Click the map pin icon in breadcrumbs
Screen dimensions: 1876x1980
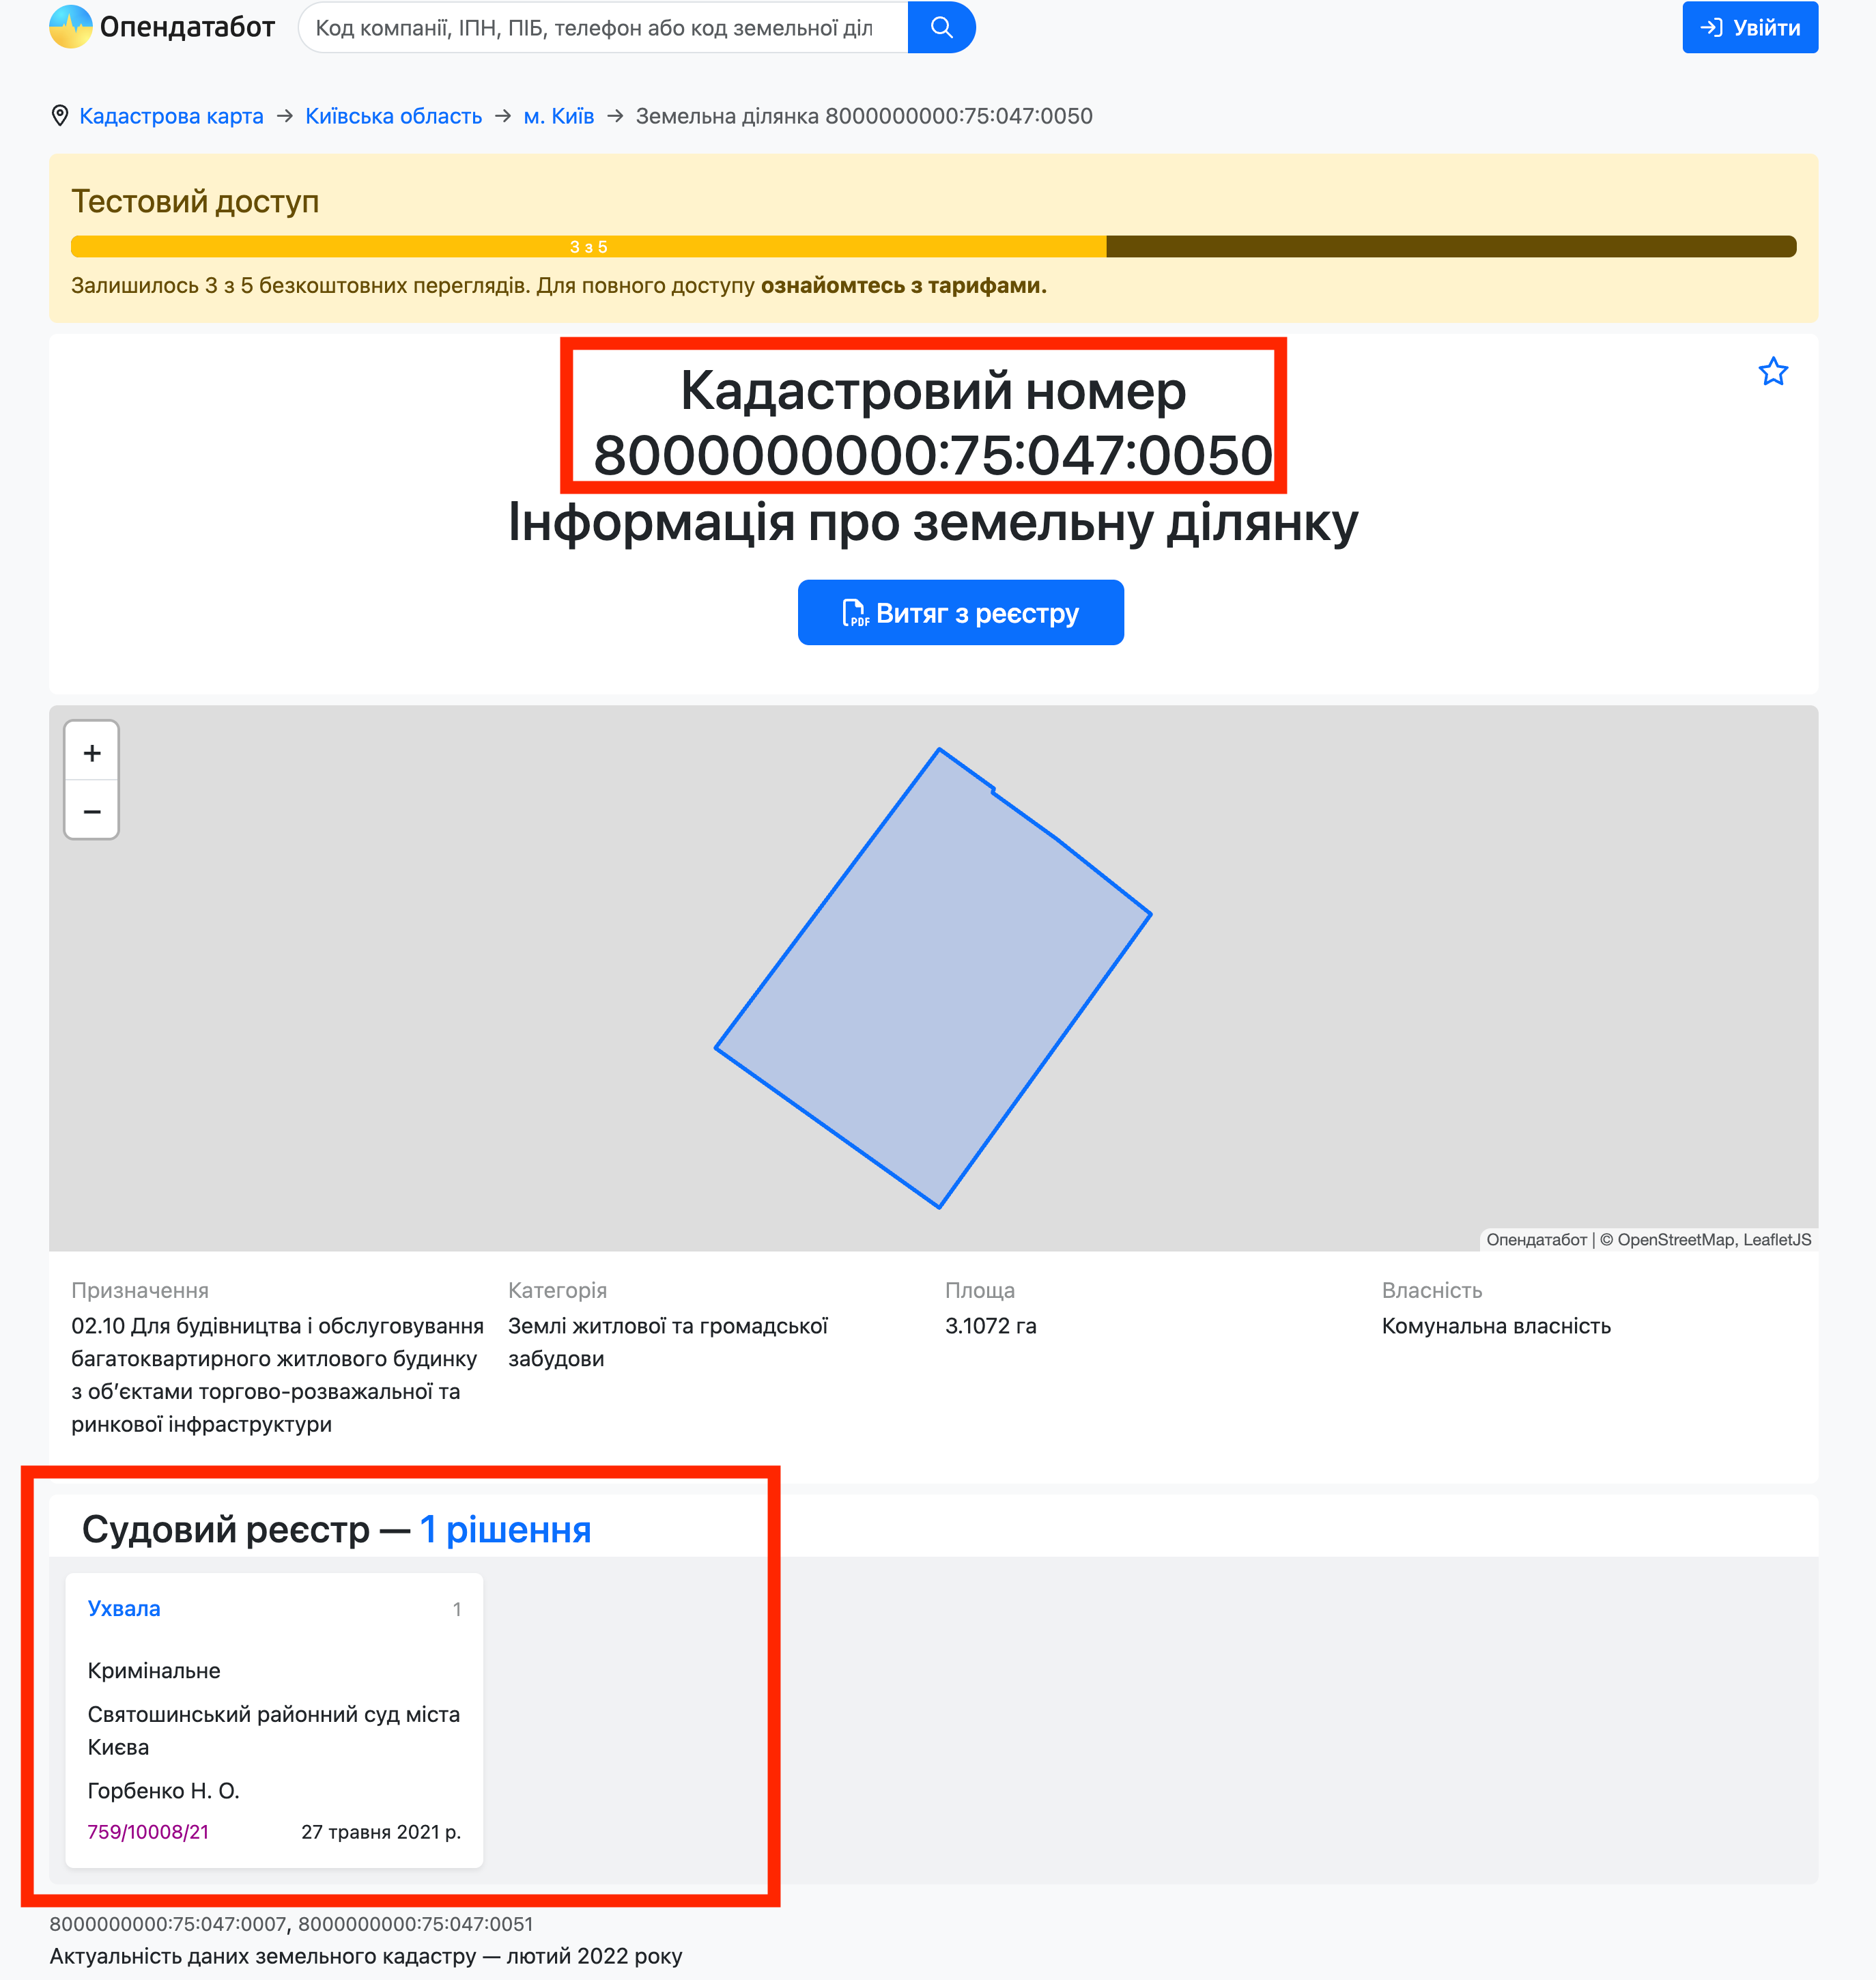(x=60, y=116)
